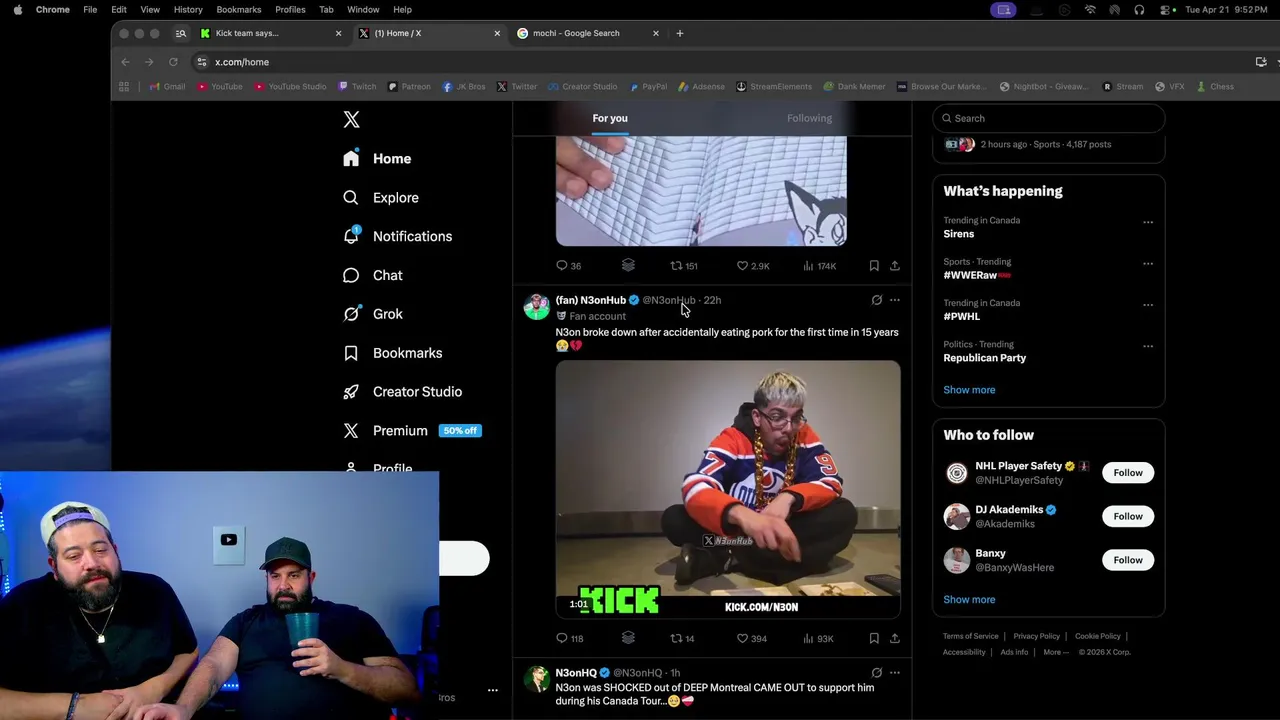1280x720 pixels.
Task: Show more under What's happening
Action: point(969,390)
